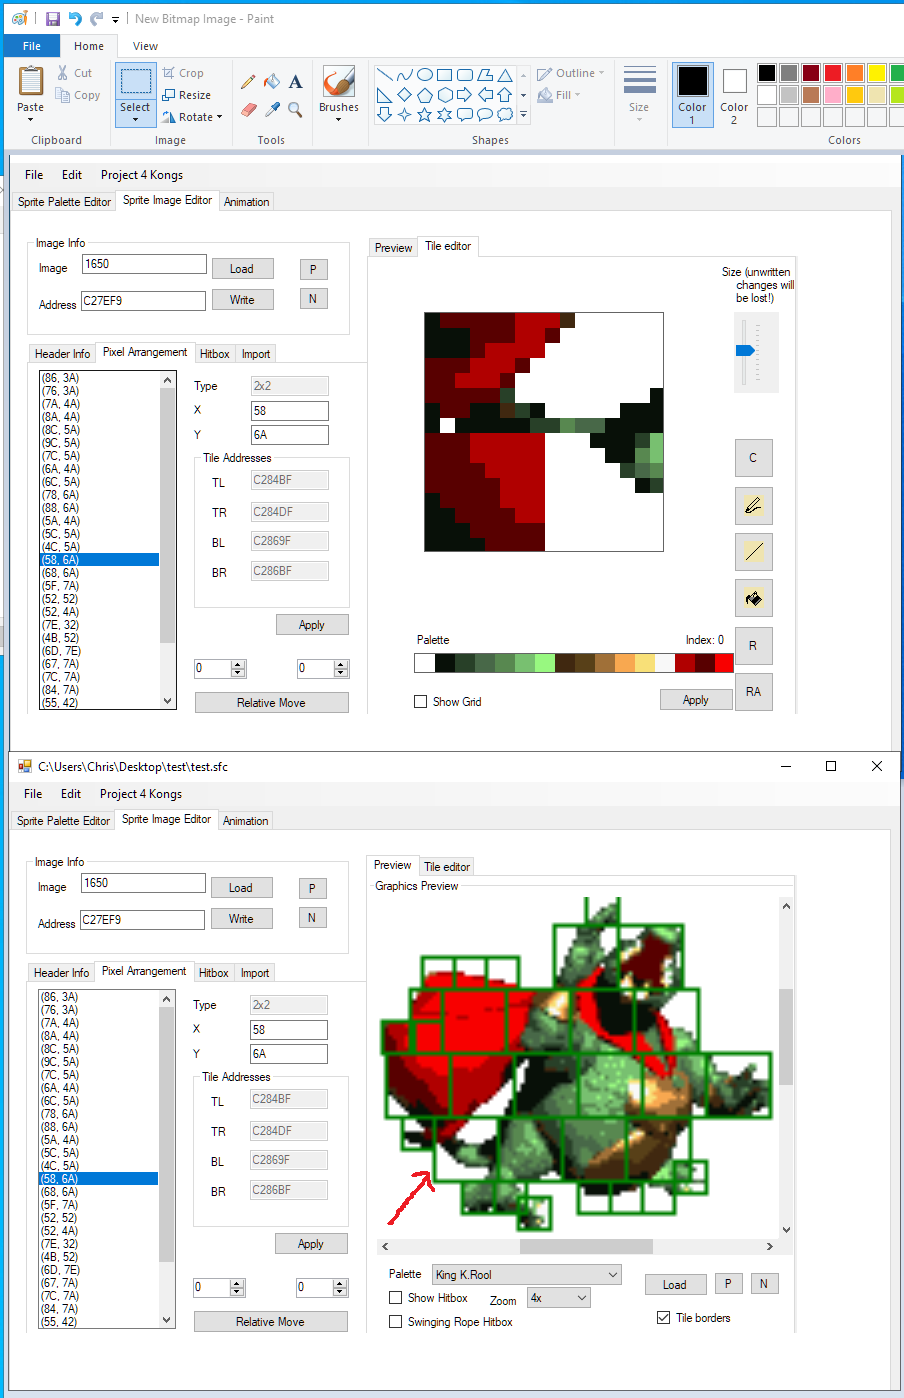
Task: Open the Project 4 Kongs menu in lower window
Action: click(141, 794)
